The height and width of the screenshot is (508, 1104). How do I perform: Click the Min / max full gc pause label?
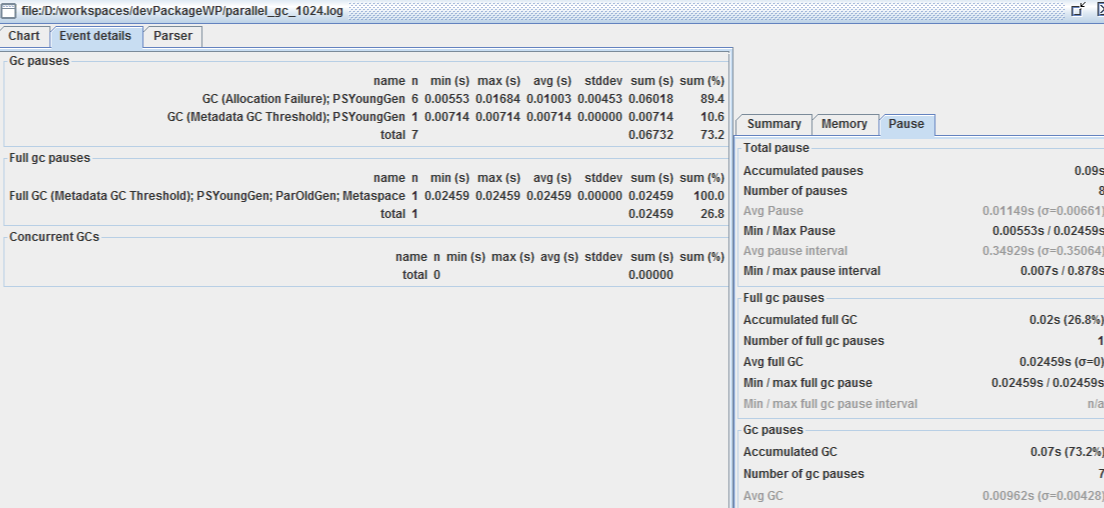click(x=808, y=383)
